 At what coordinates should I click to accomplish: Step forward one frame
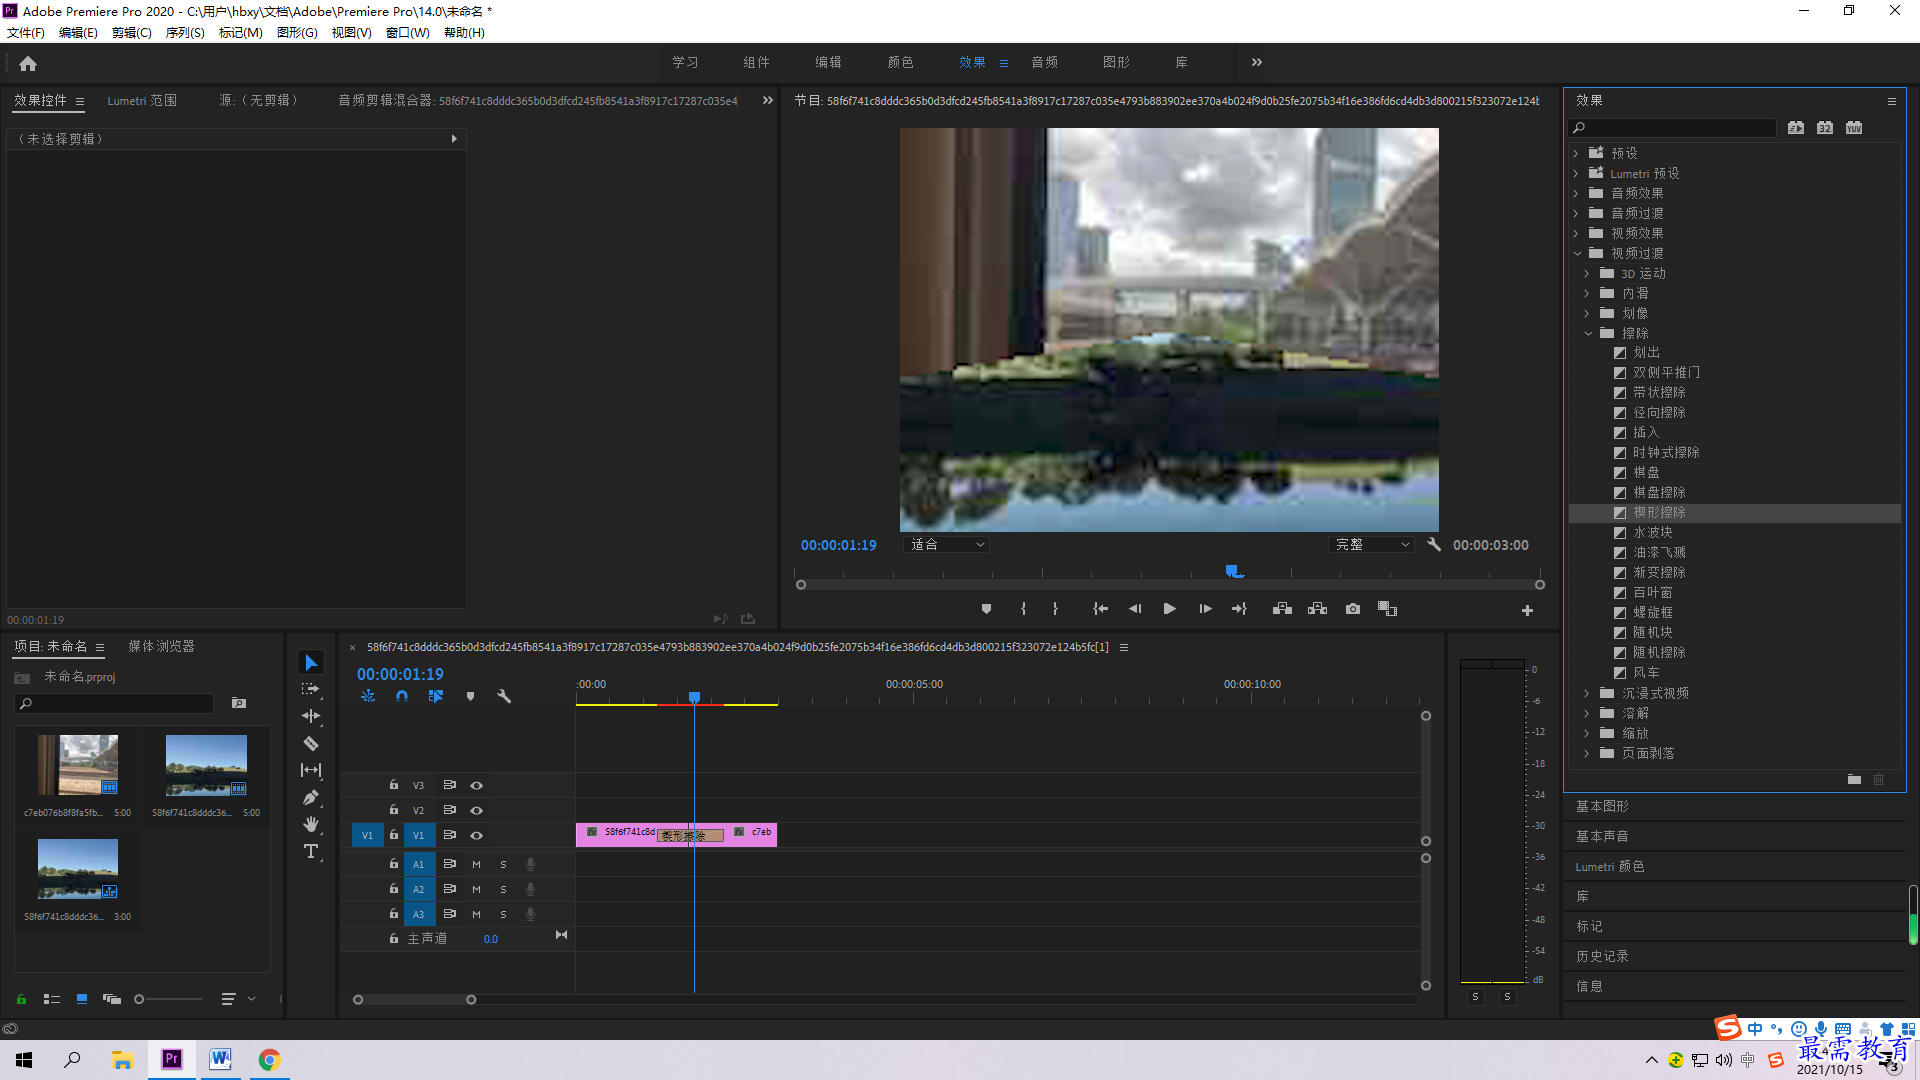point(1205,609)
